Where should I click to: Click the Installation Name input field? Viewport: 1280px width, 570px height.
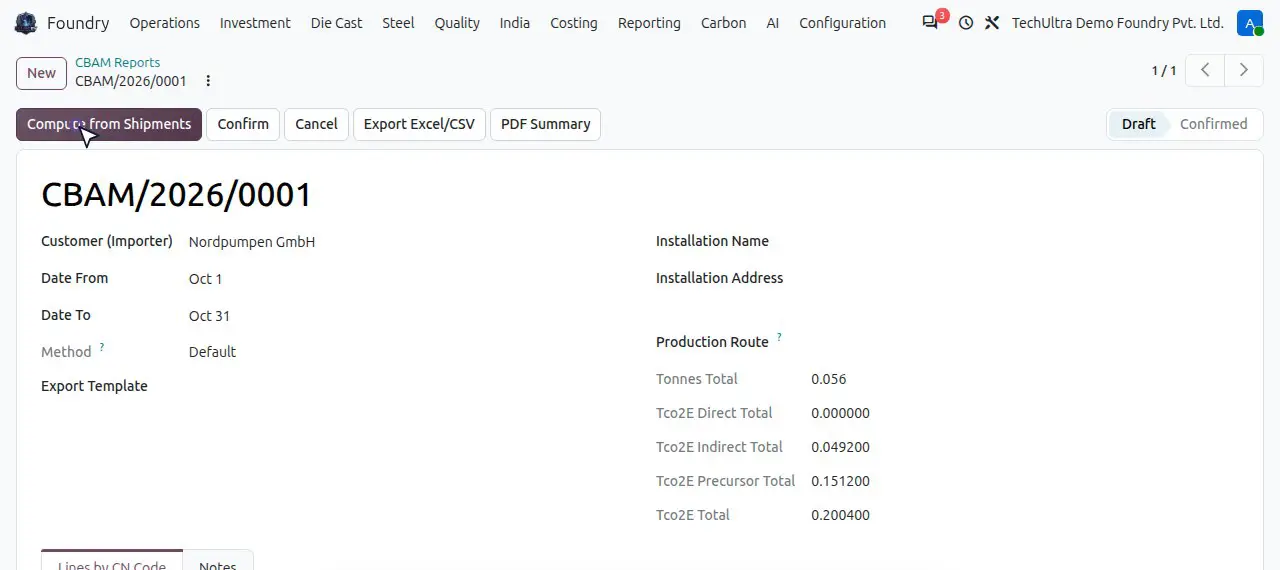(1025, 241)
